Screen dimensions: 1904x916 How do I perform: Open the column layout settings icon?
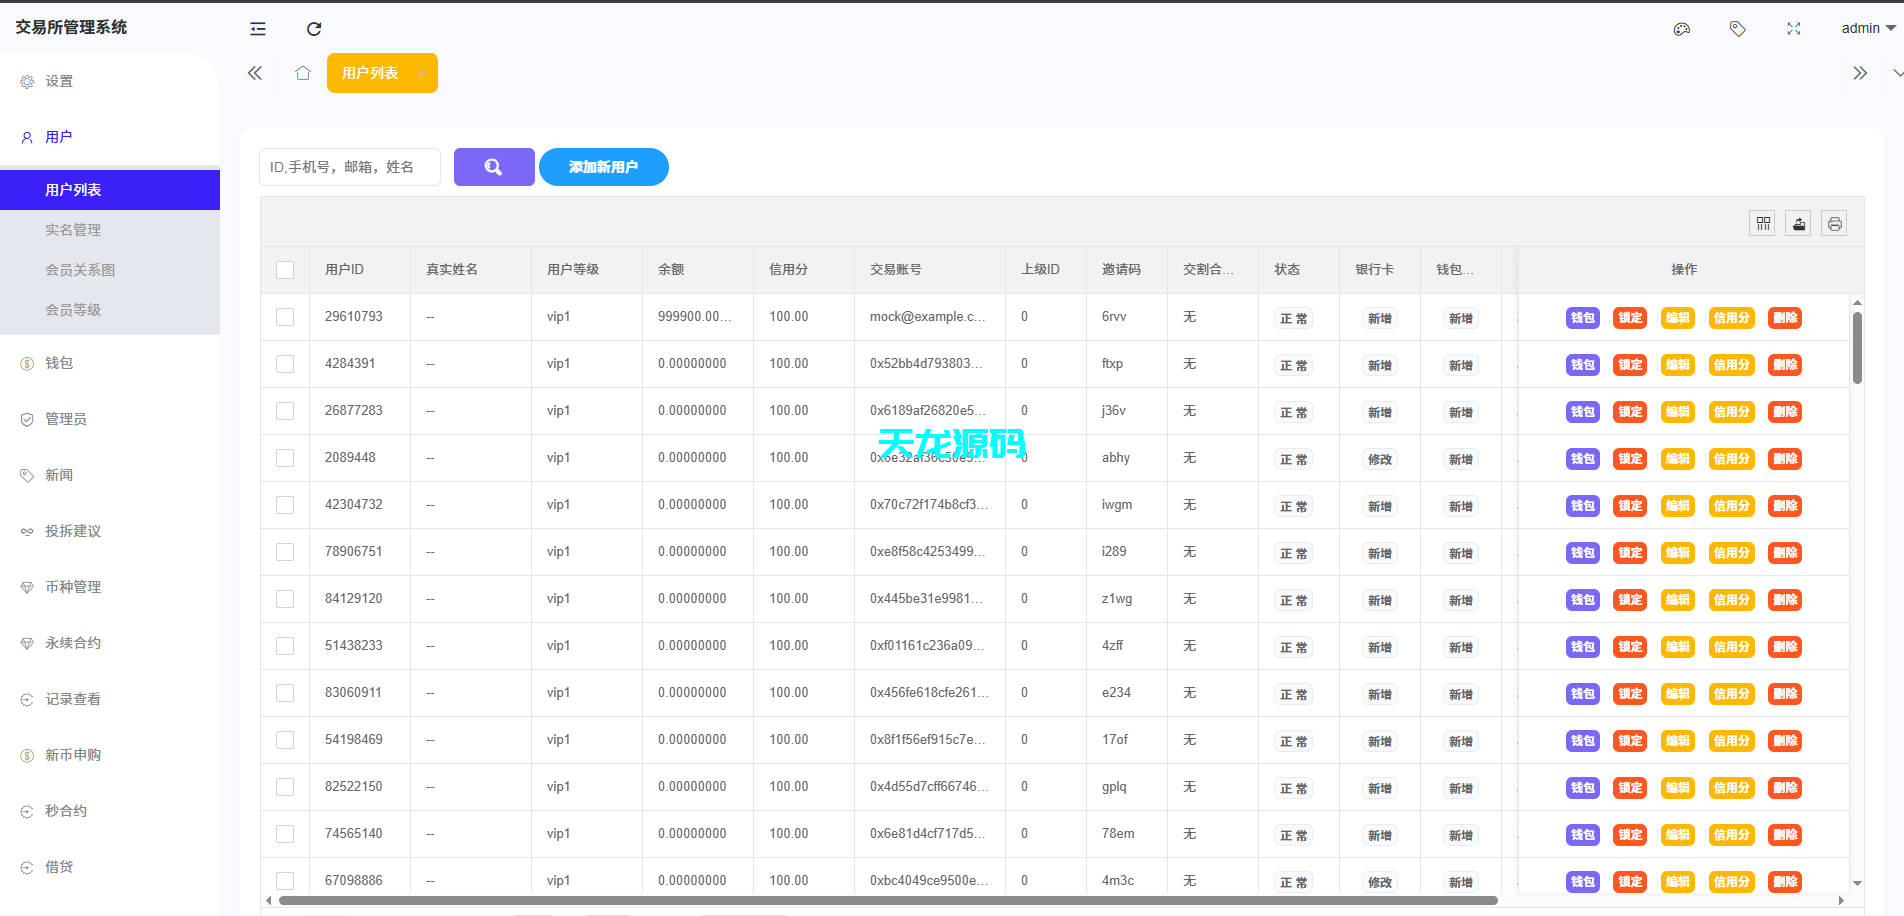[1762, 223]
